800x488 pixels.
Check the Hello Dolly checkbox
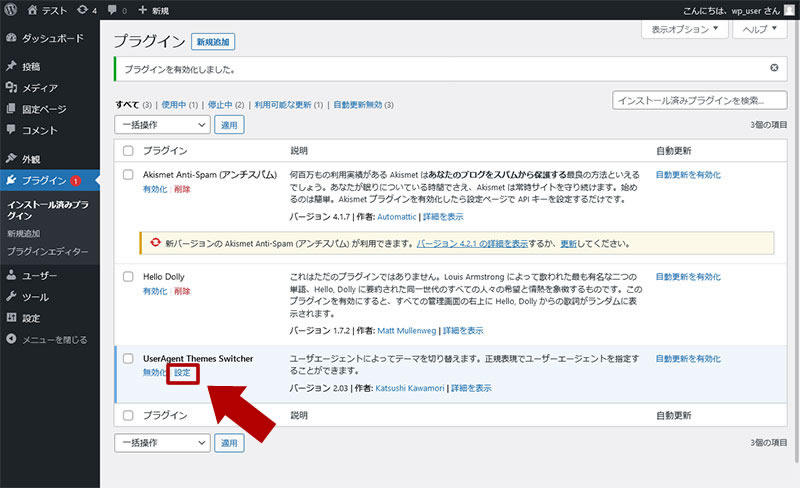point(128,277)
